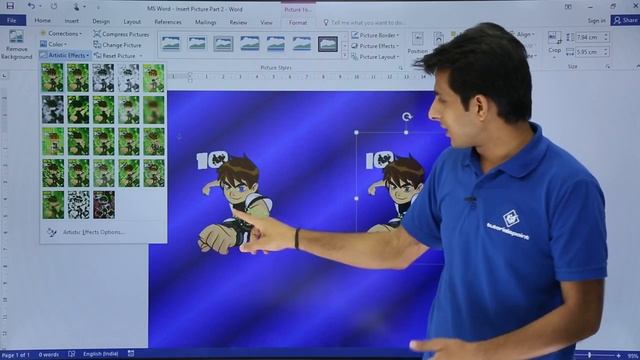640x360 pixels.
Task: Open the Size group dialog launcher
Action: click(x=608, y=67)
